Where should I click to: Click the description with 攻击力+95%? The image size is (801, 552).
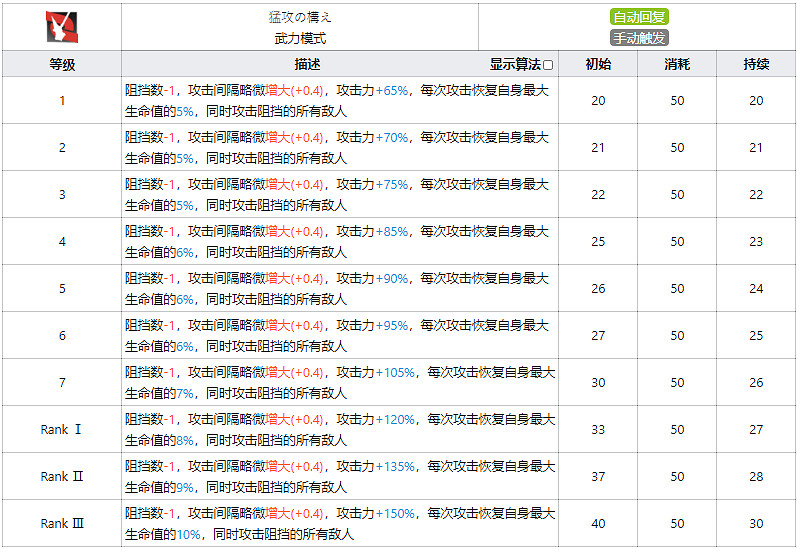[x=340, y=335]
